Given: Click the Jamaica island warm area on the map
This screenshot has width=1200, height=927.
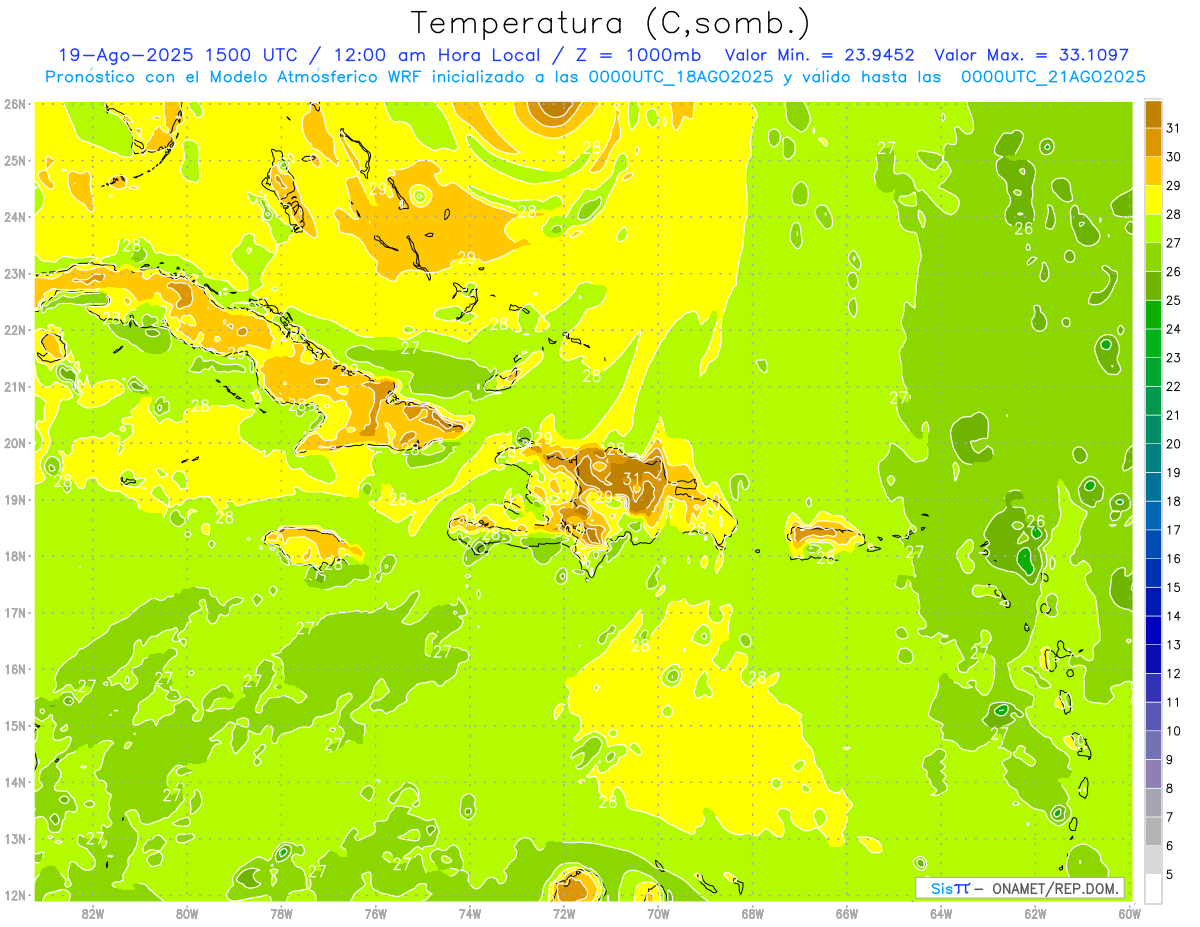Looking at the screenshot, I should click(312, 546).
